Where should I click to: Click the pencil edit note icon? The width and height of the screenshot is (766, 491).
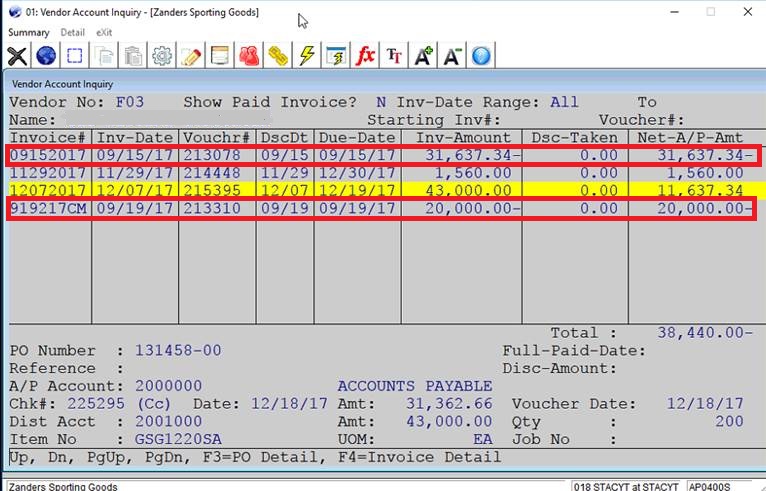(191, 56)
